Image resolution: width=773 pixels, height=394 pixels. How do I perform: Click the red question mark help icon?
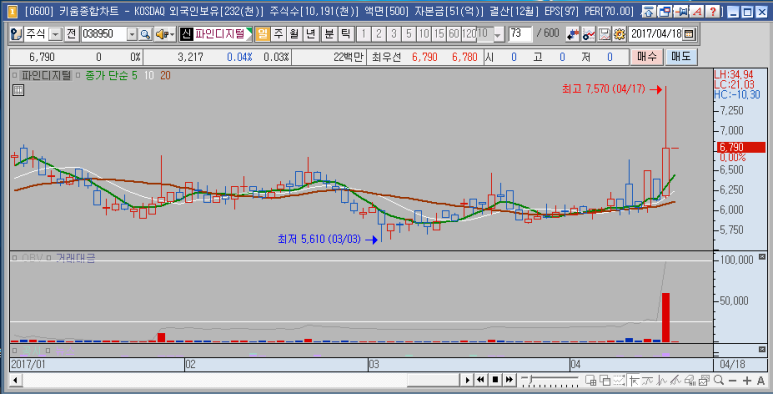[x=713, y=11]
